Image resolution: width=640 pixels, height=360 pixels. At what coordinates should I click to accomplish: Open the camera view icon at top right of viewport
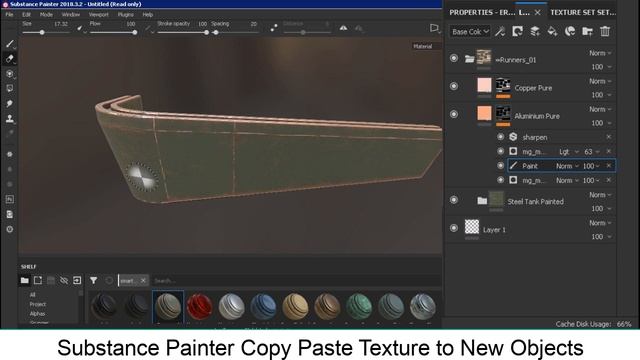pos(434,28)
